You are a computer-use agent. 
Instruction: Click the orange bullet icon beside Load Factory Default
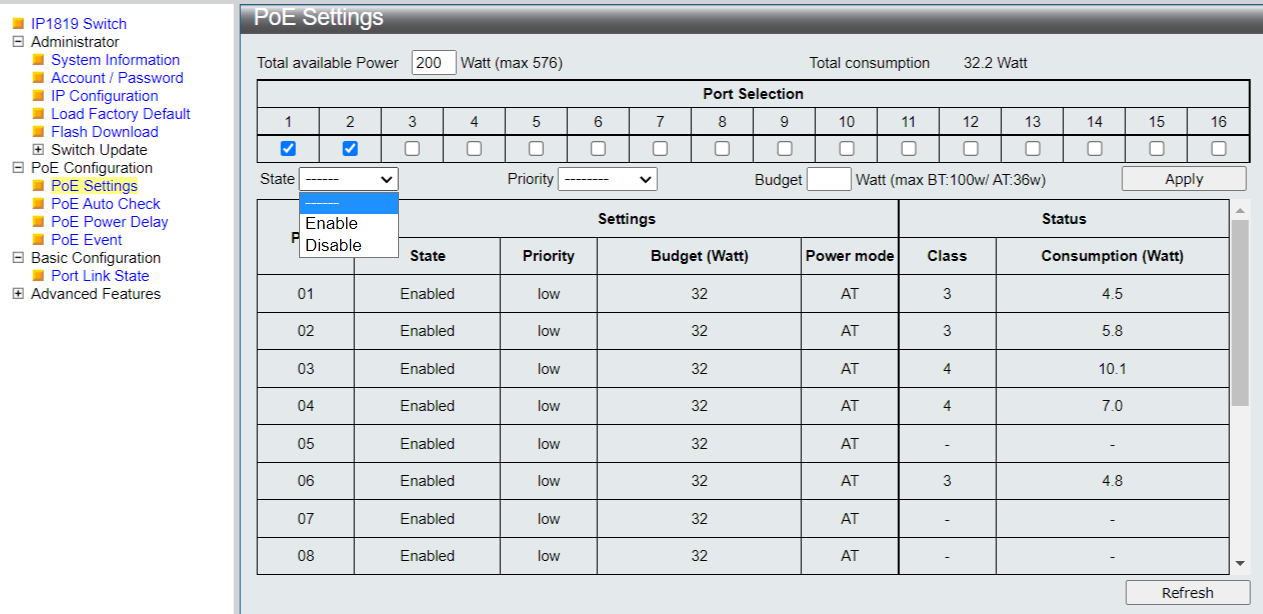(x=39, y=114)
